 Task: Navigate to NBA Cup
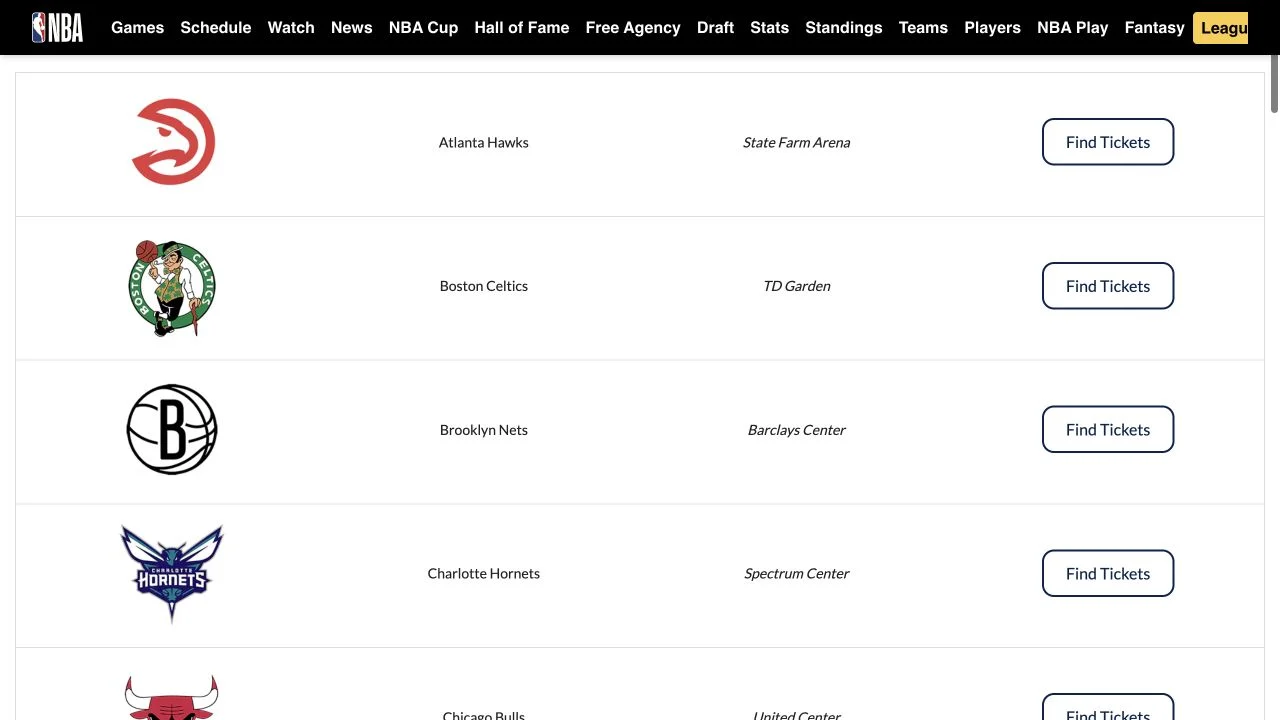click(423, 27)
